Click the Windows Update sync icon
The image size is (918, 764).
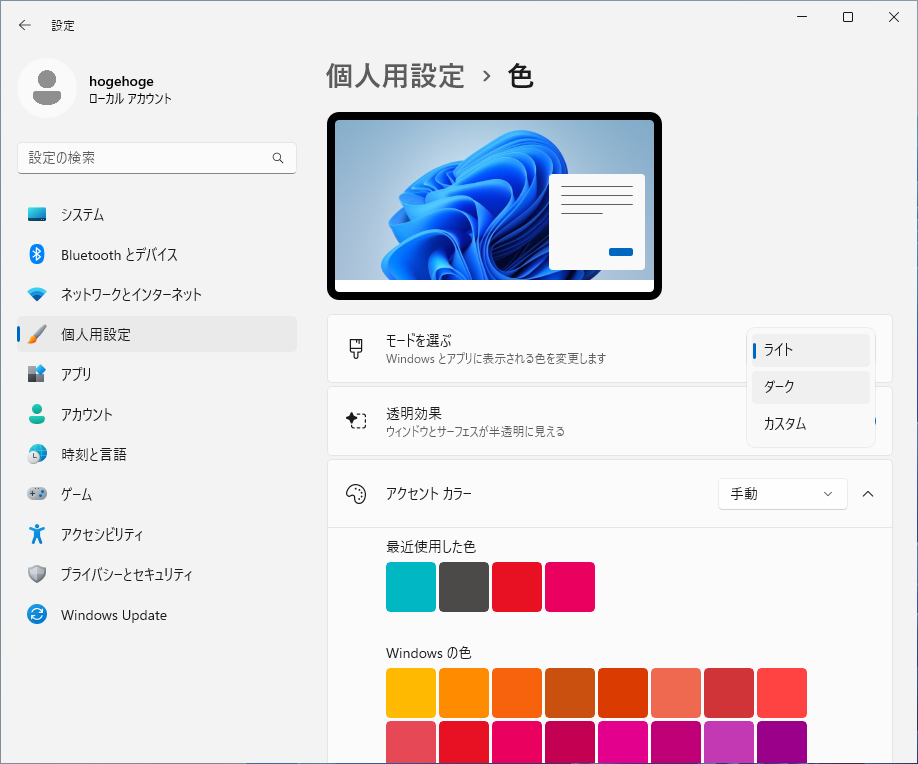(37, 615)
